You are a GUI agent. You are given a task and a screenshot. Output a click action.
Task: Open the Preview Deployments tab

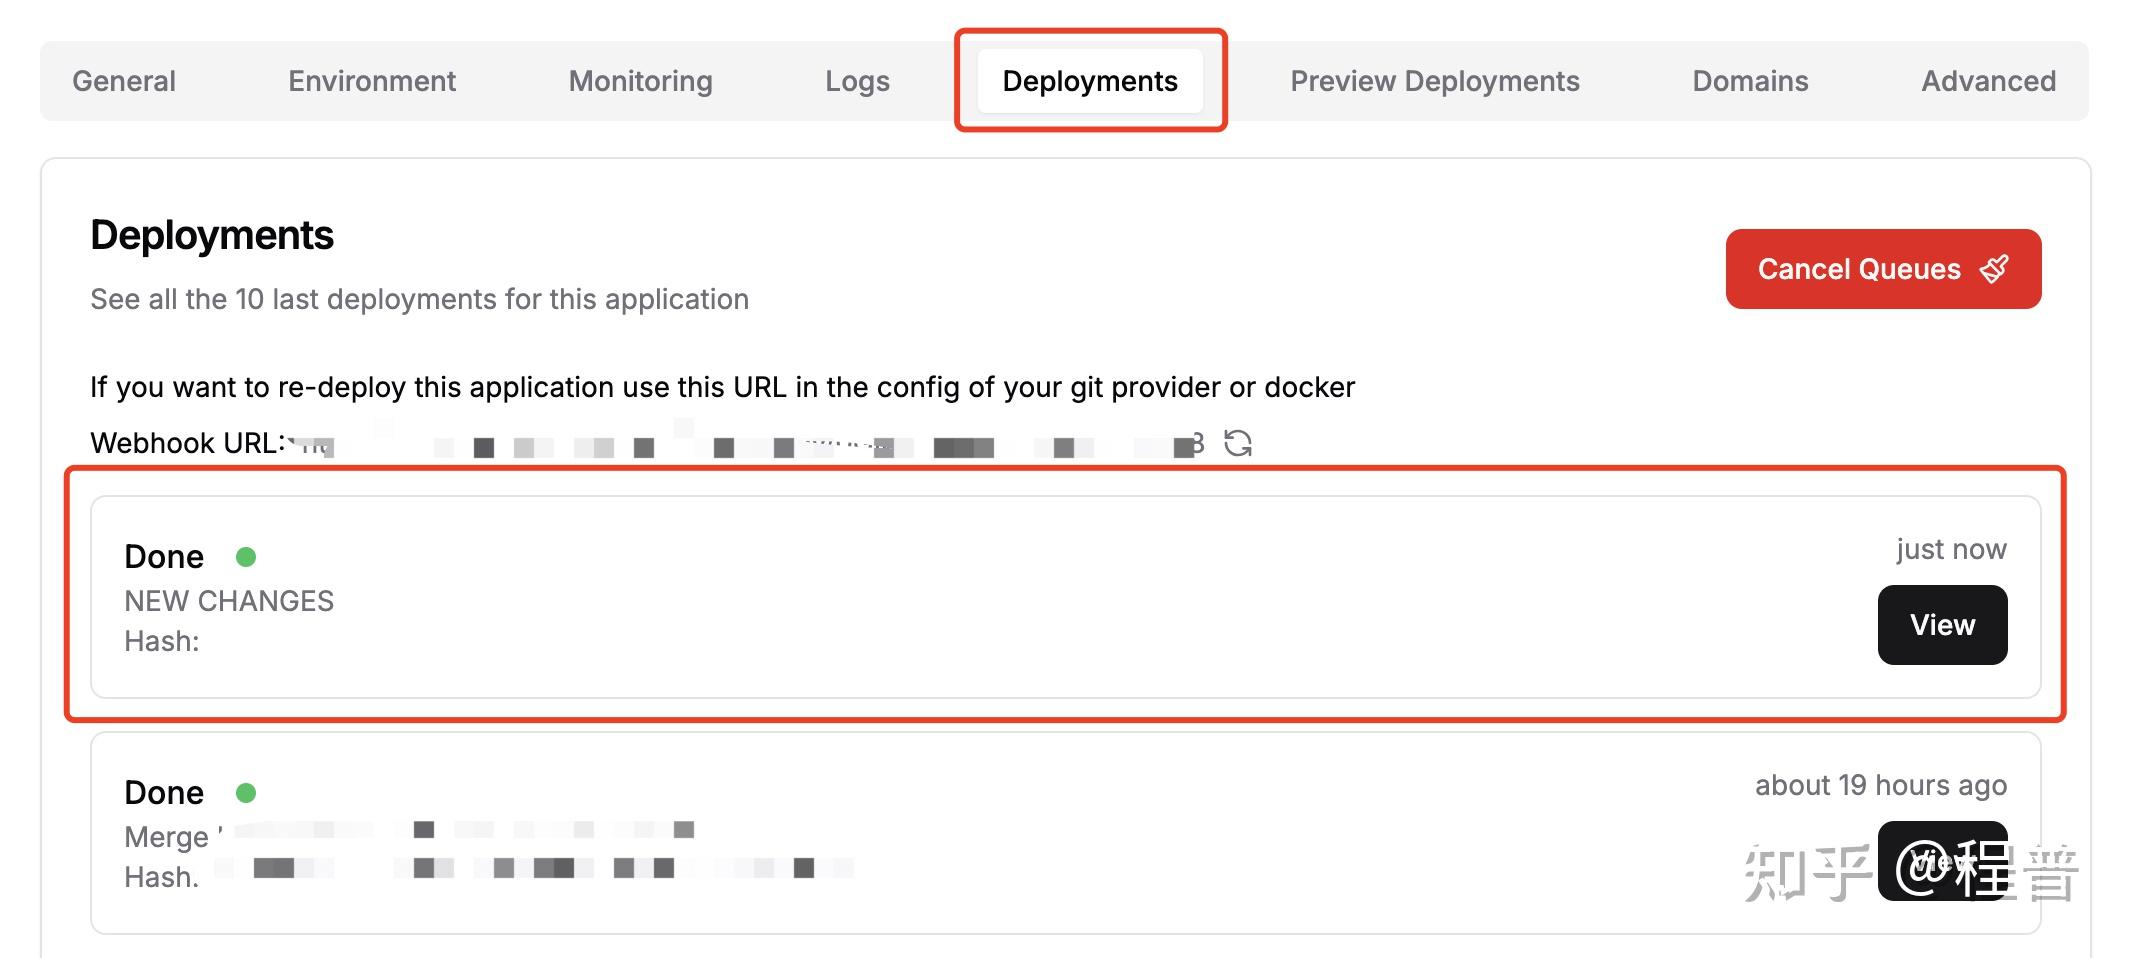[1435, 81]
